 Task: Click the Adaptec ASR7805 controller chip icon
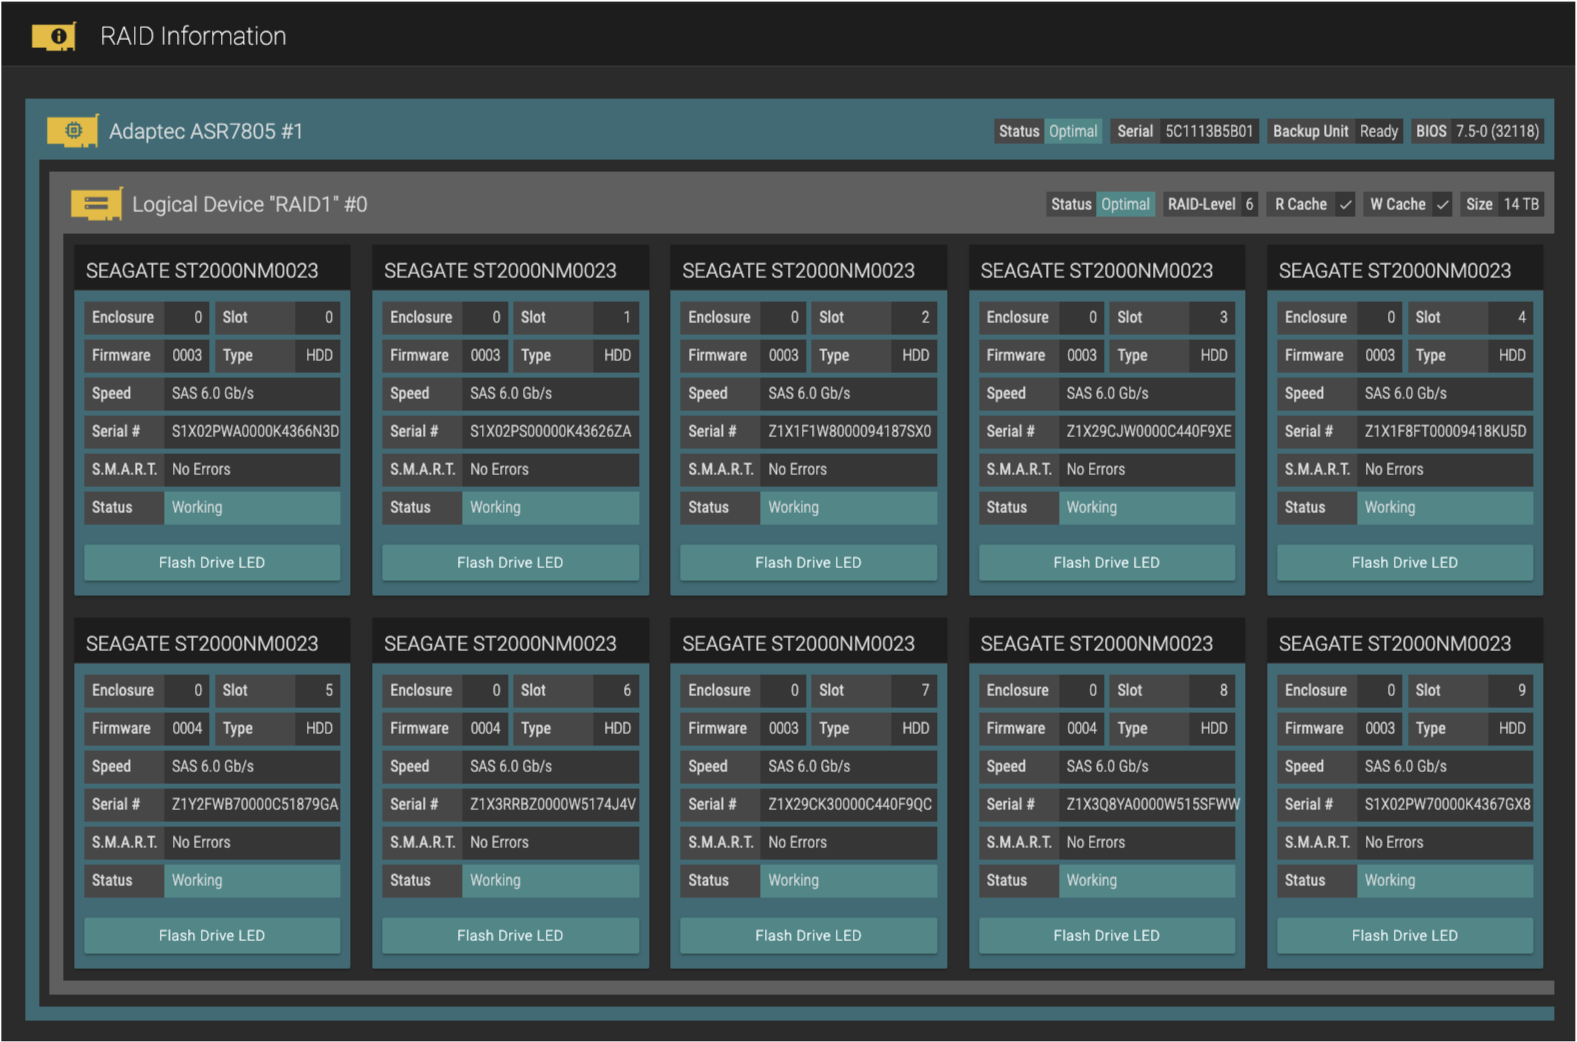[72, 131]
